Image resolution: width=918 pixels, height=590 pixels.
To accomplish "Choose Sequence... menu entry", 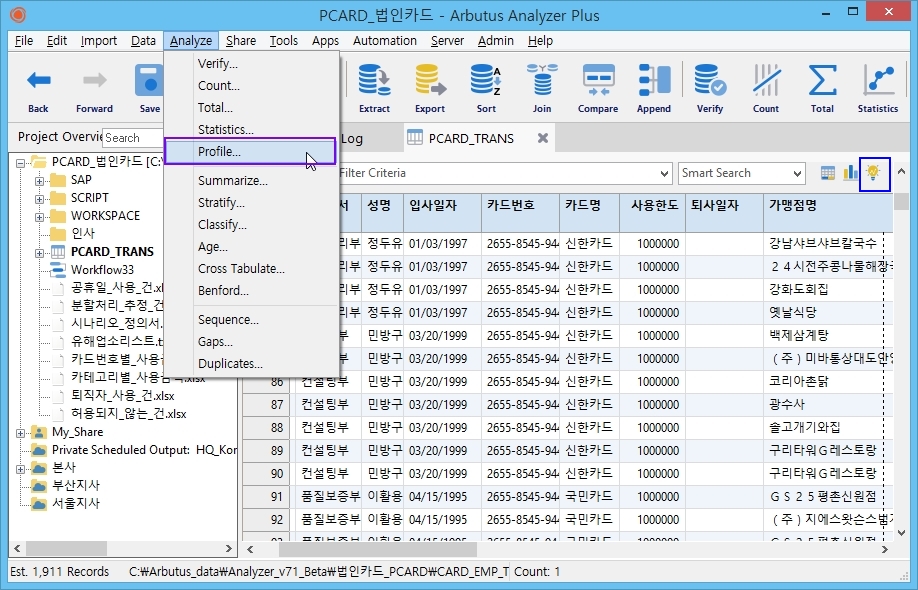I will pos(228,320).
